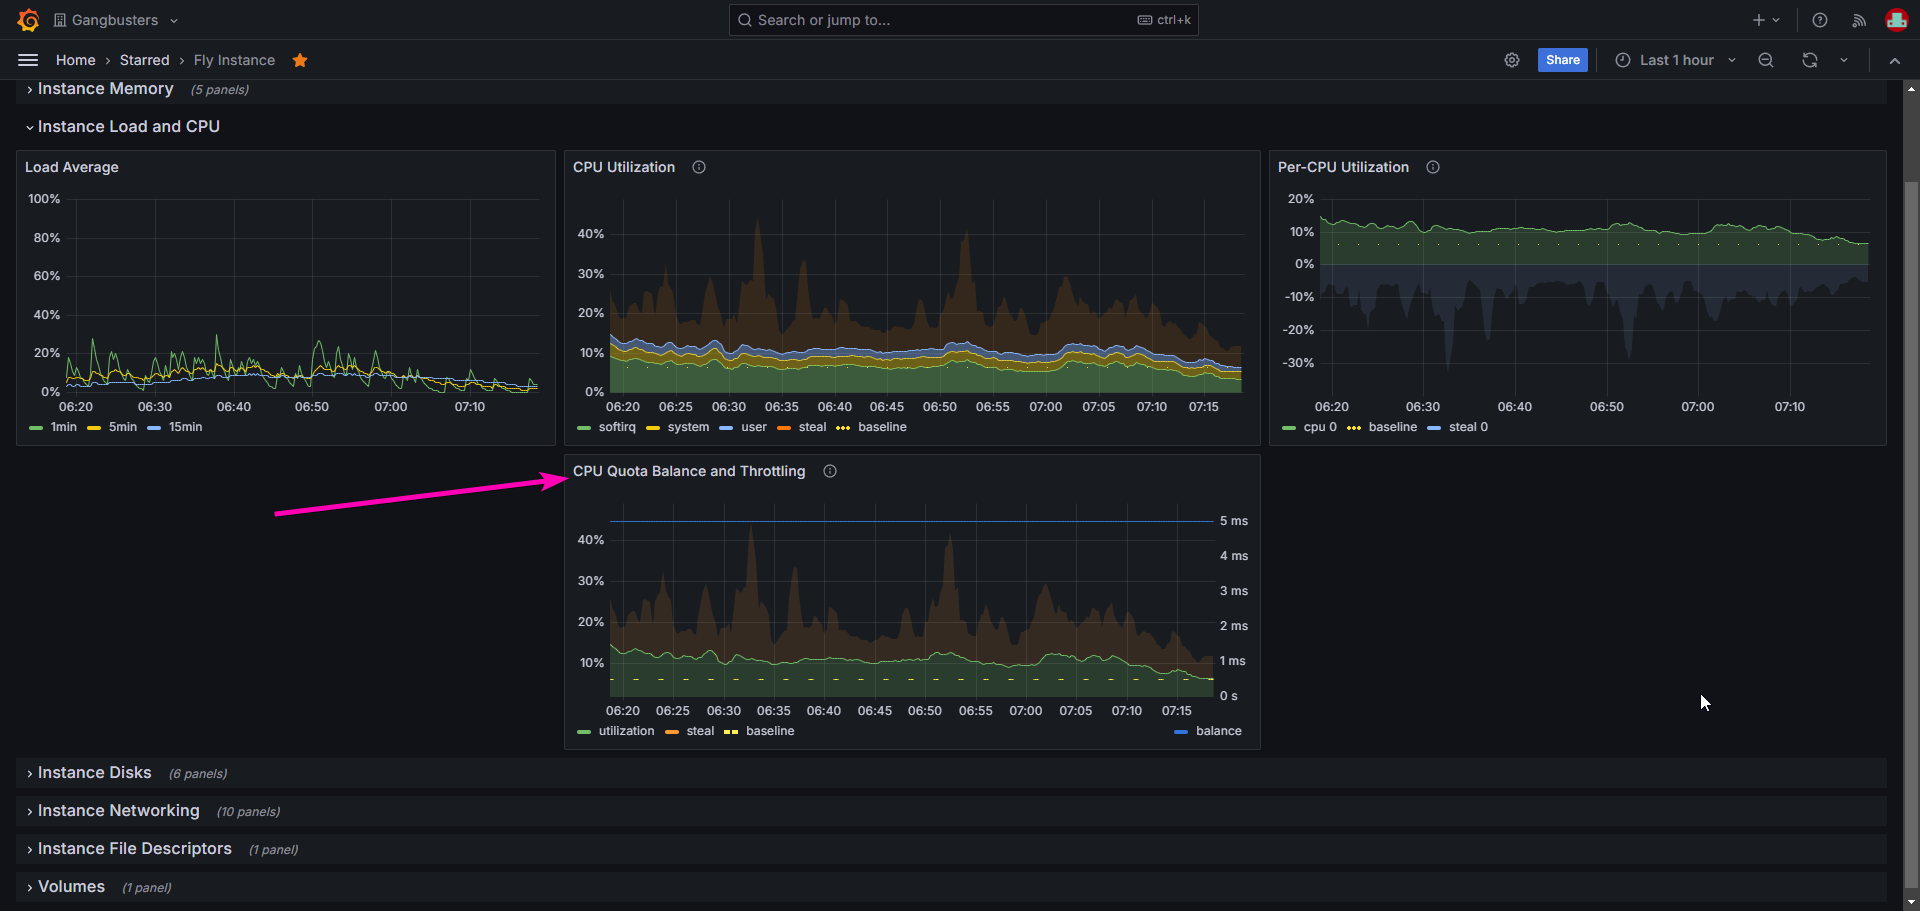Click the Grafana logo icon
The width and height of the screenshot is (1920, 911).
point(28,20)
